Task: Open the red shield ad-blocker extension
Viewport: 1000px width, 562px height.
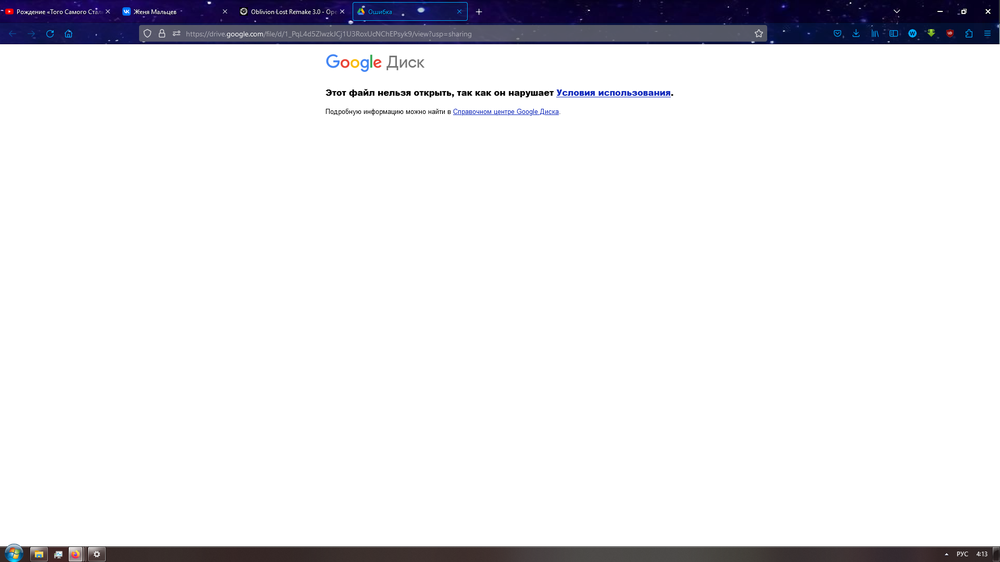Action: tap(950, 34)
